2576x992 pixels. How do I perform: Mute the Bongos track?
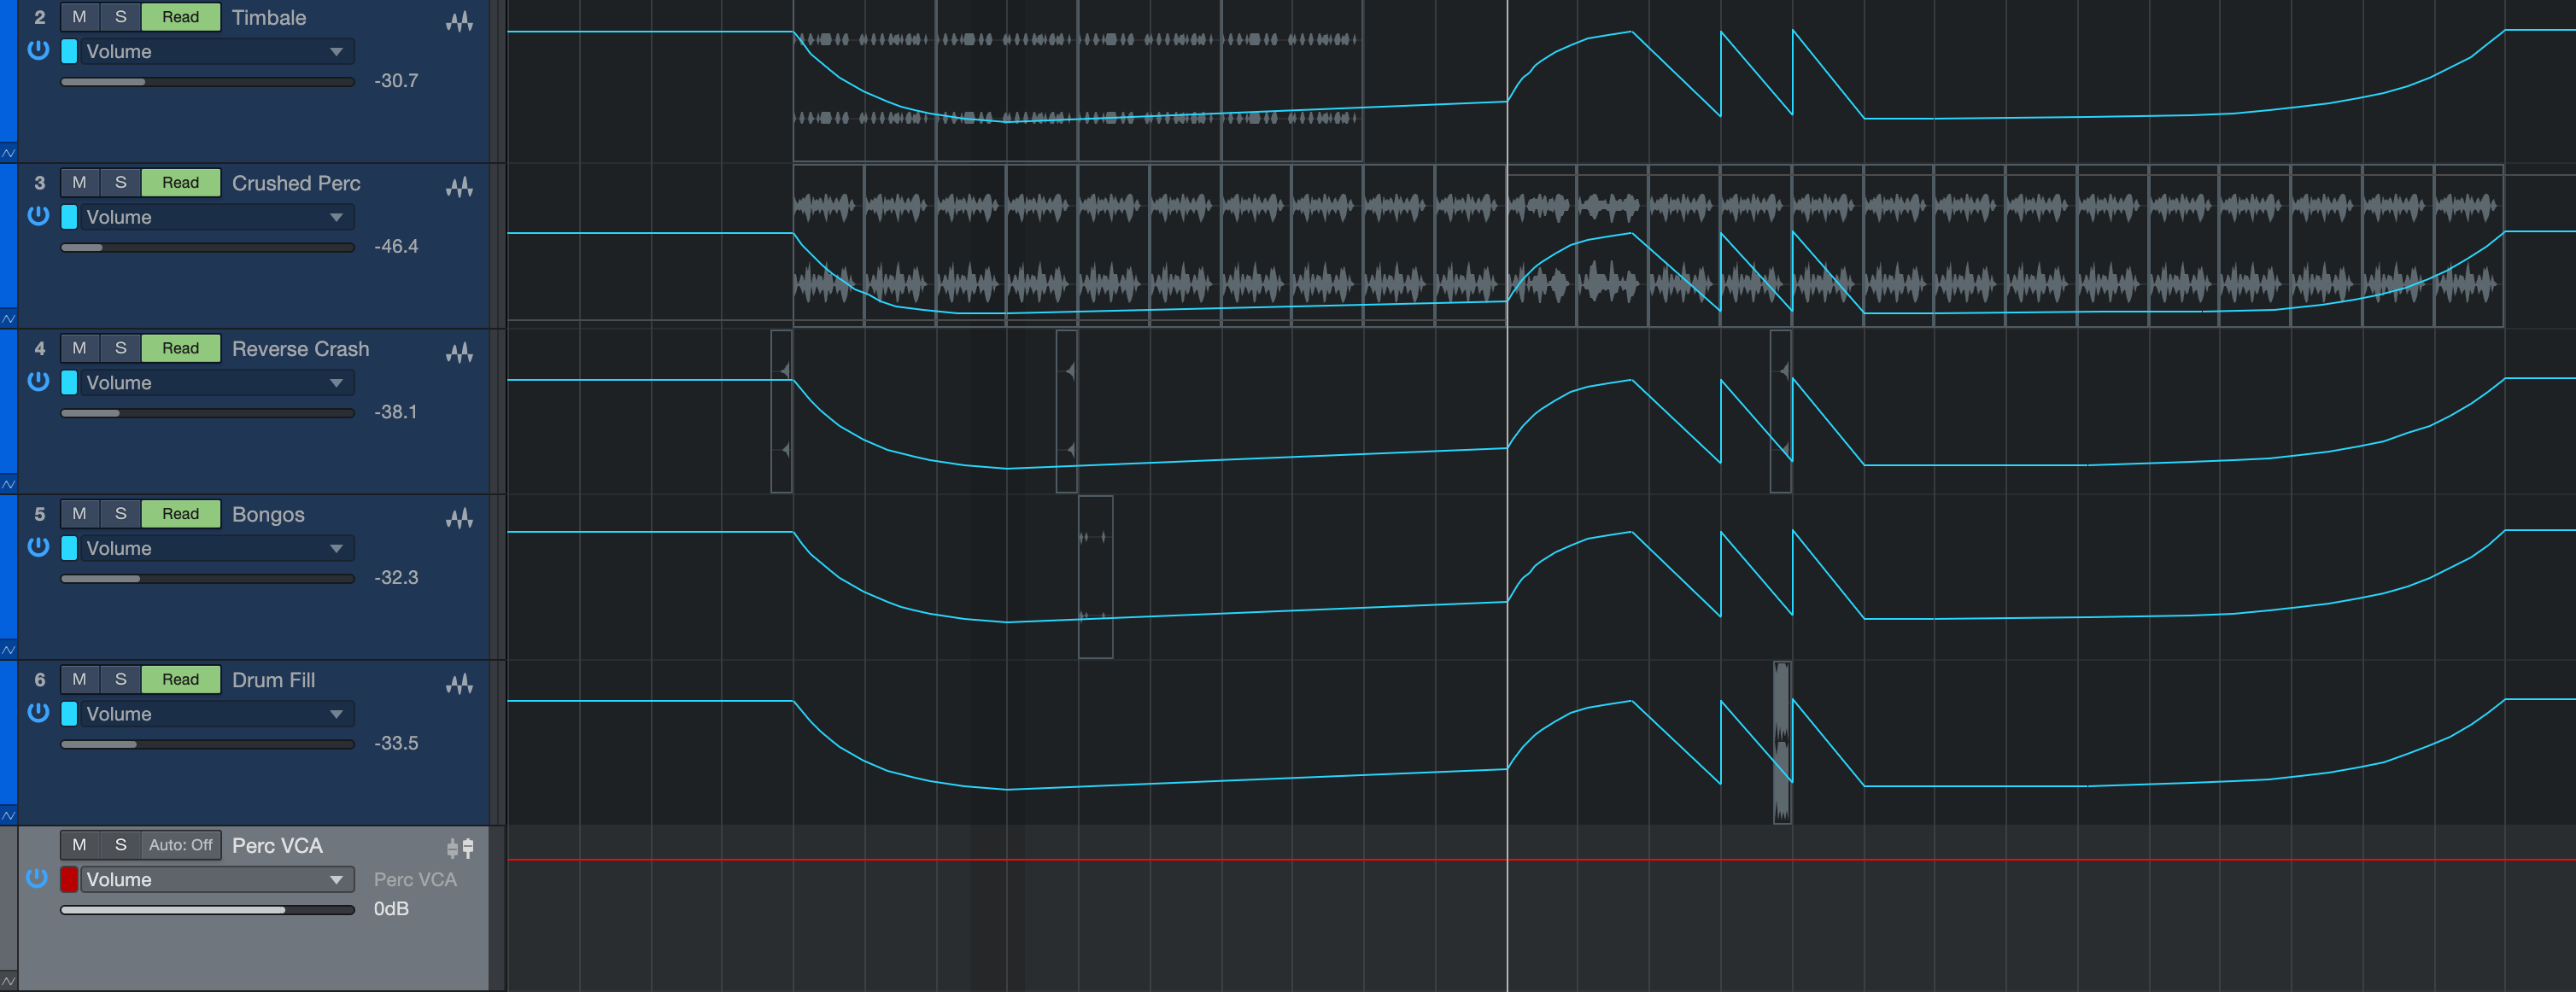pos(80,513)
